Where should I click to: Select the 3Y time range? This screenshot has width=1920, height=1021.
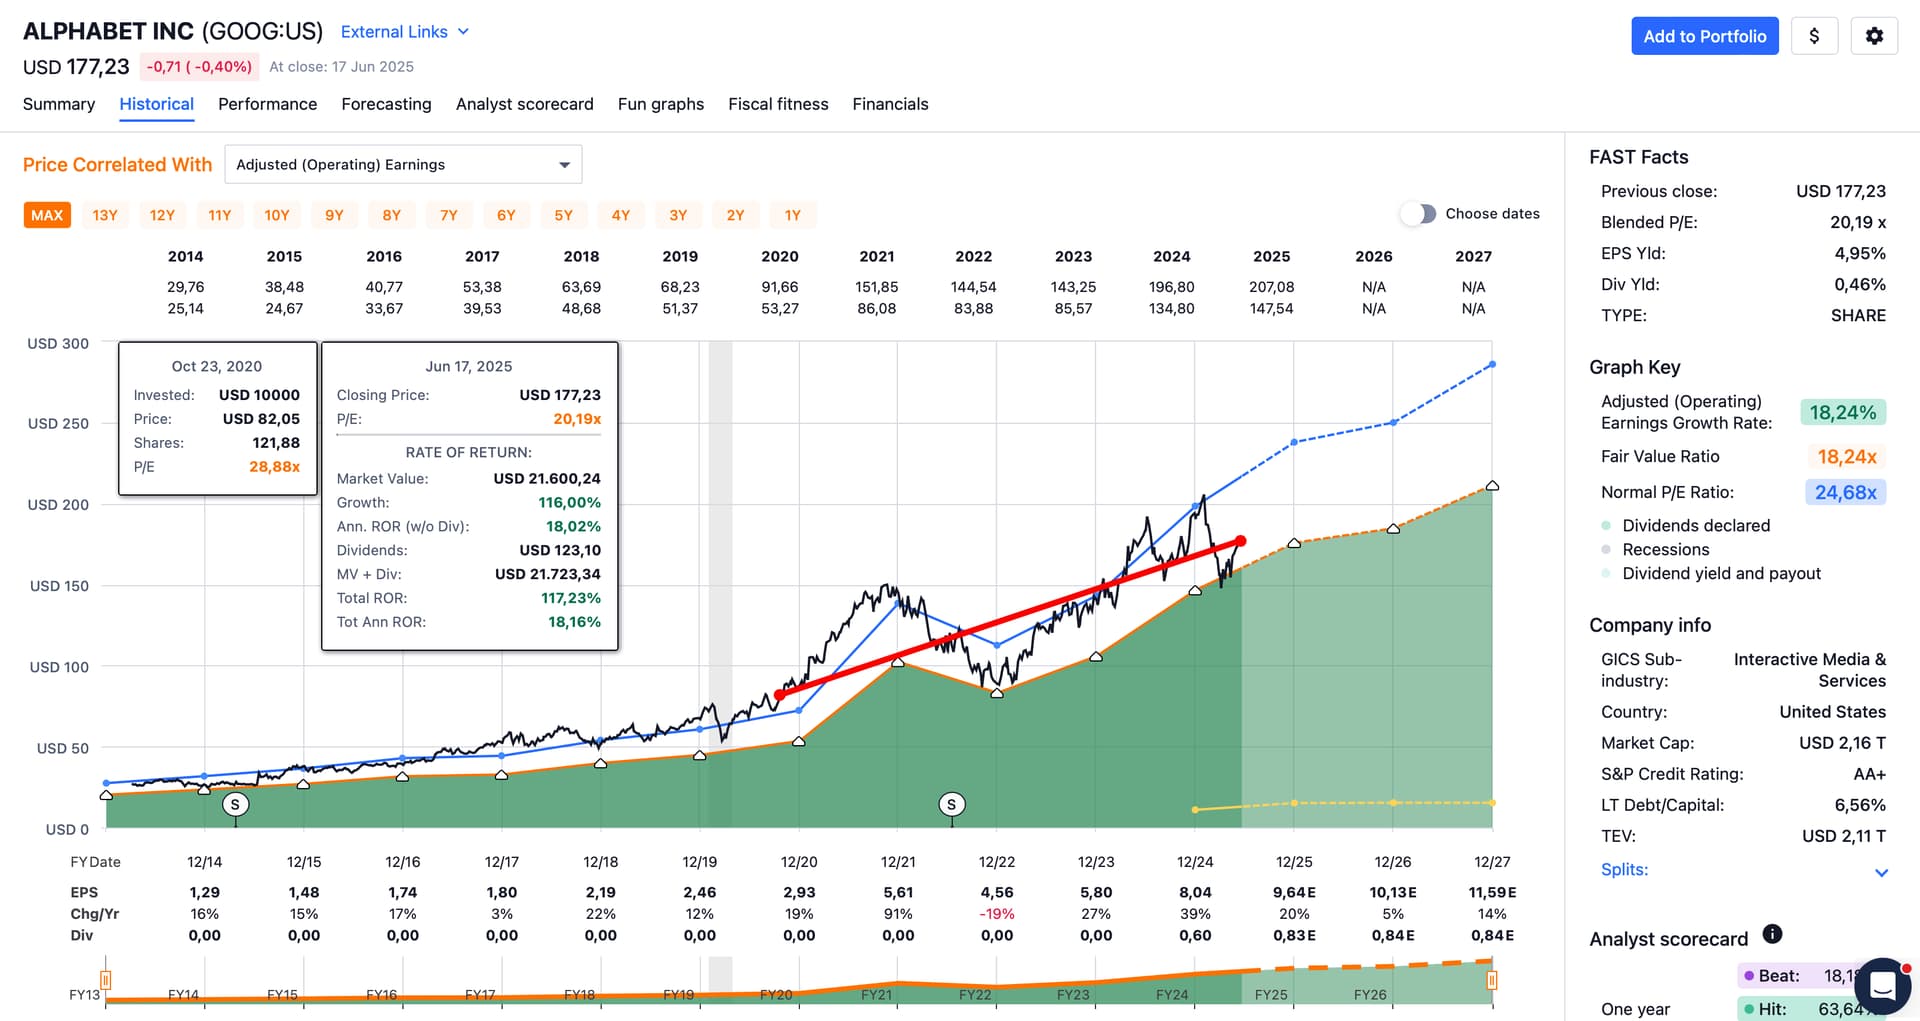[678, 215]
